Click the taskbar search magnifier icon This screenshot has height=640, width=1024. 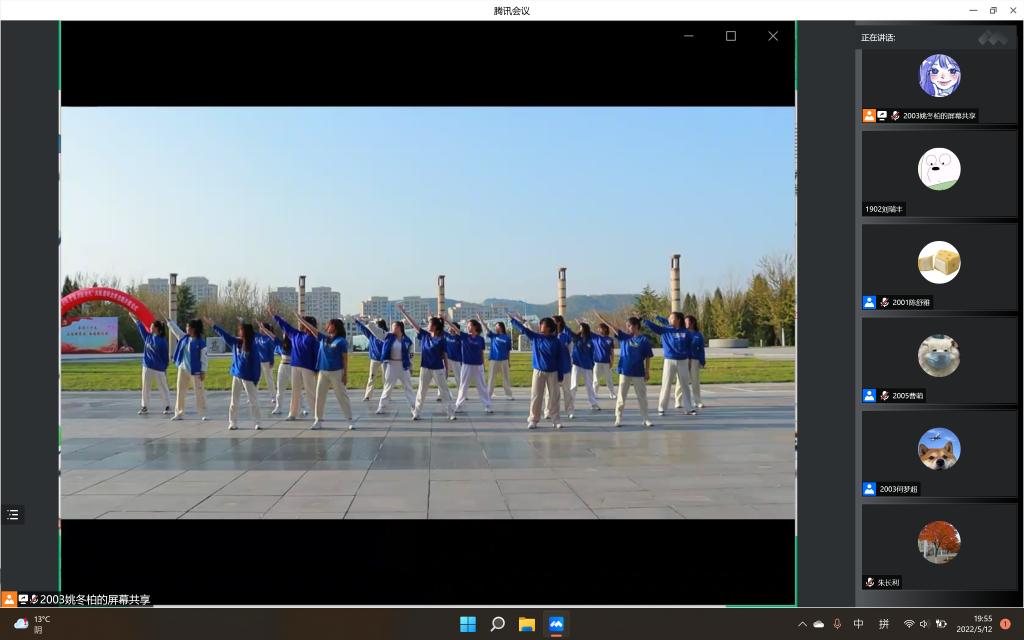pos(497,624)
